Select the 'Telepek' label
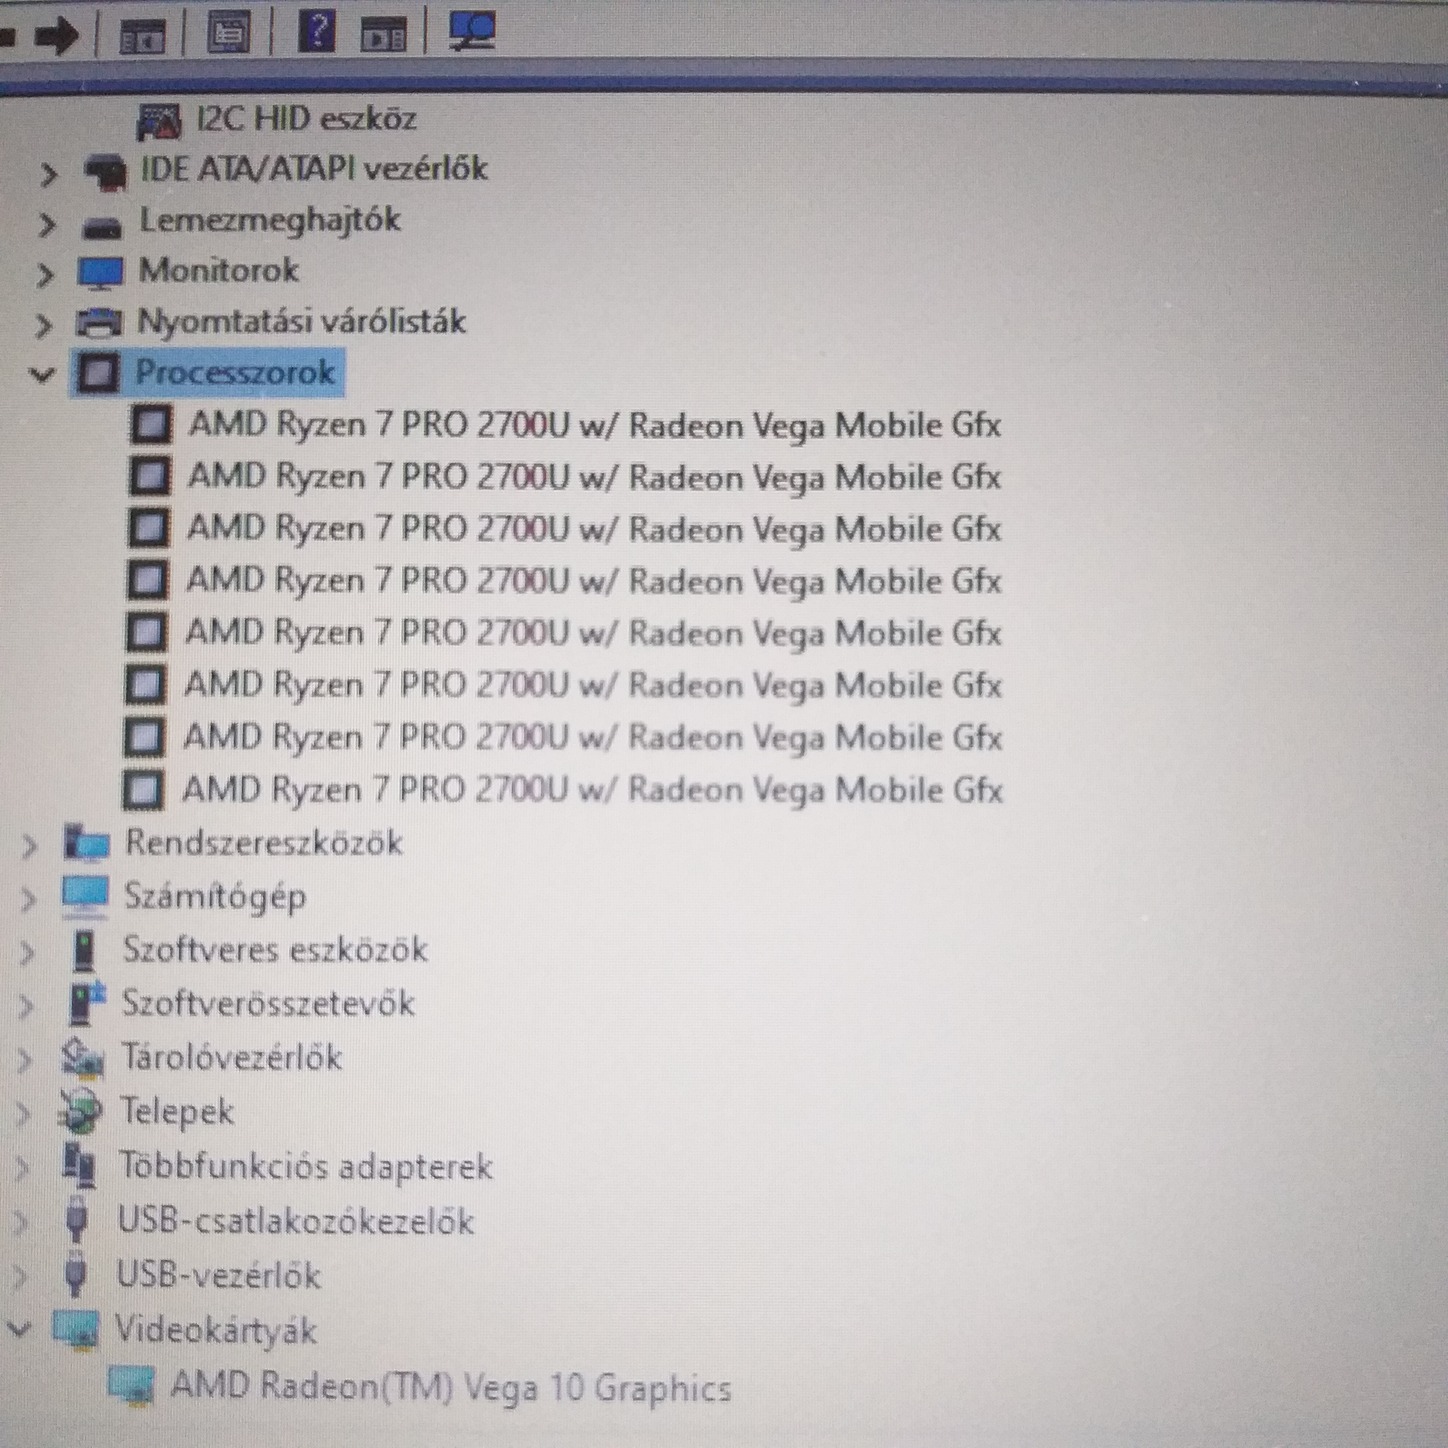This screenshot has width=1448, height=1448. 176,1112
